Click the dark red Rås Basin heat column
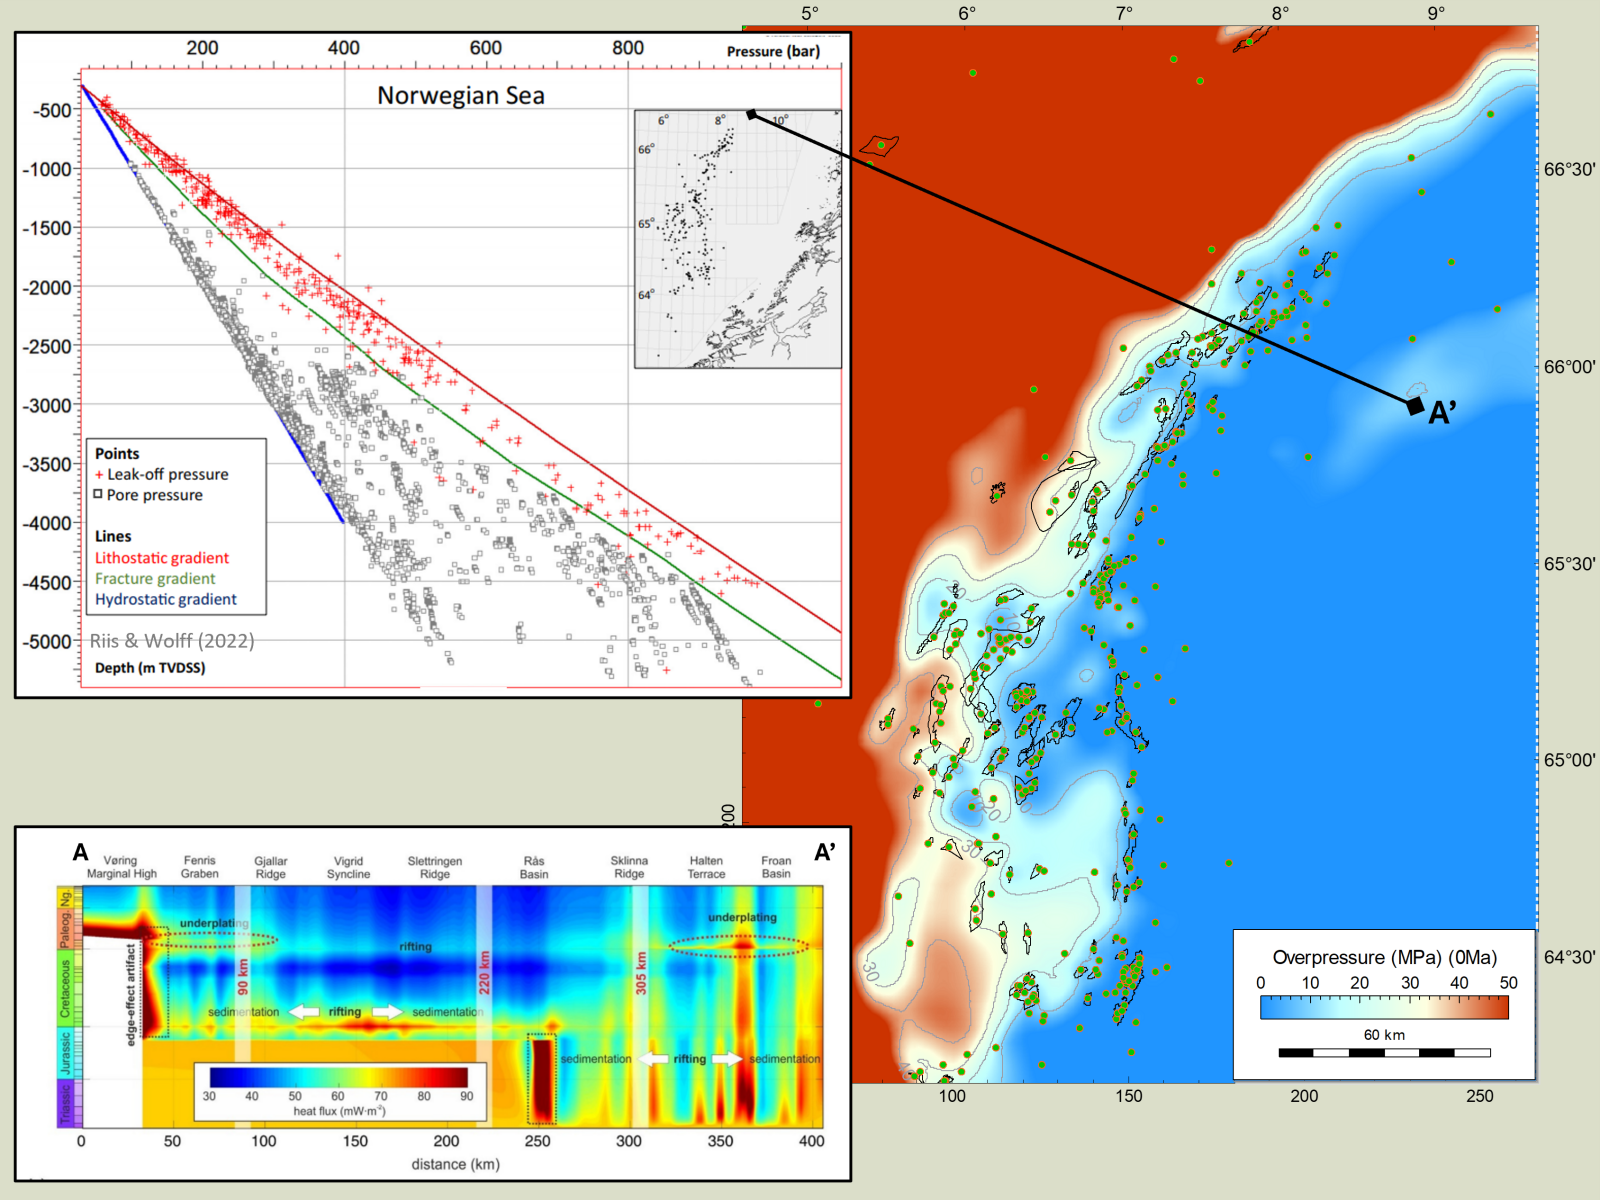 (x=541, y=1080)
